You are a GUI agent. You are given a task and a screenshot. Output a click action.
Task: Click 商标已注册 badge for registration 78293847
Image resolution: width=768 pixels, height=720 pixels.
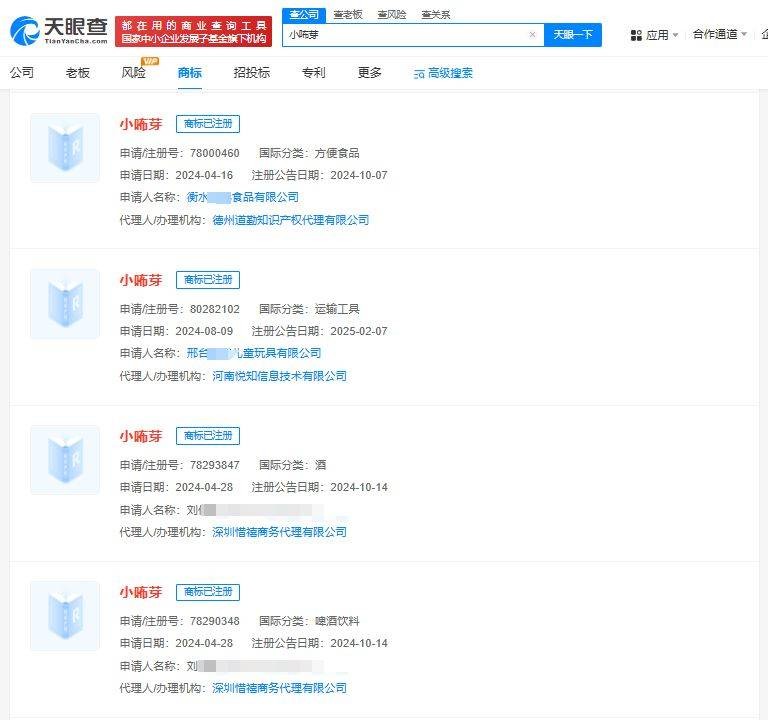[x=208, y=435]
